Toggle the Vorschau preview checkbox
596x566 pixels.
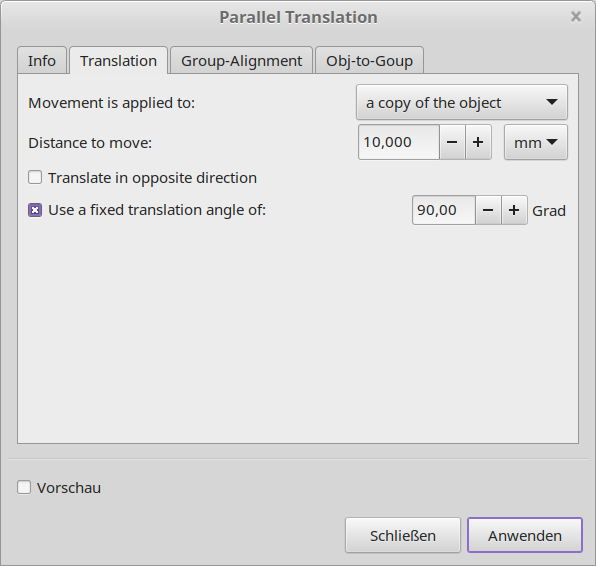(x=24, y=487)
